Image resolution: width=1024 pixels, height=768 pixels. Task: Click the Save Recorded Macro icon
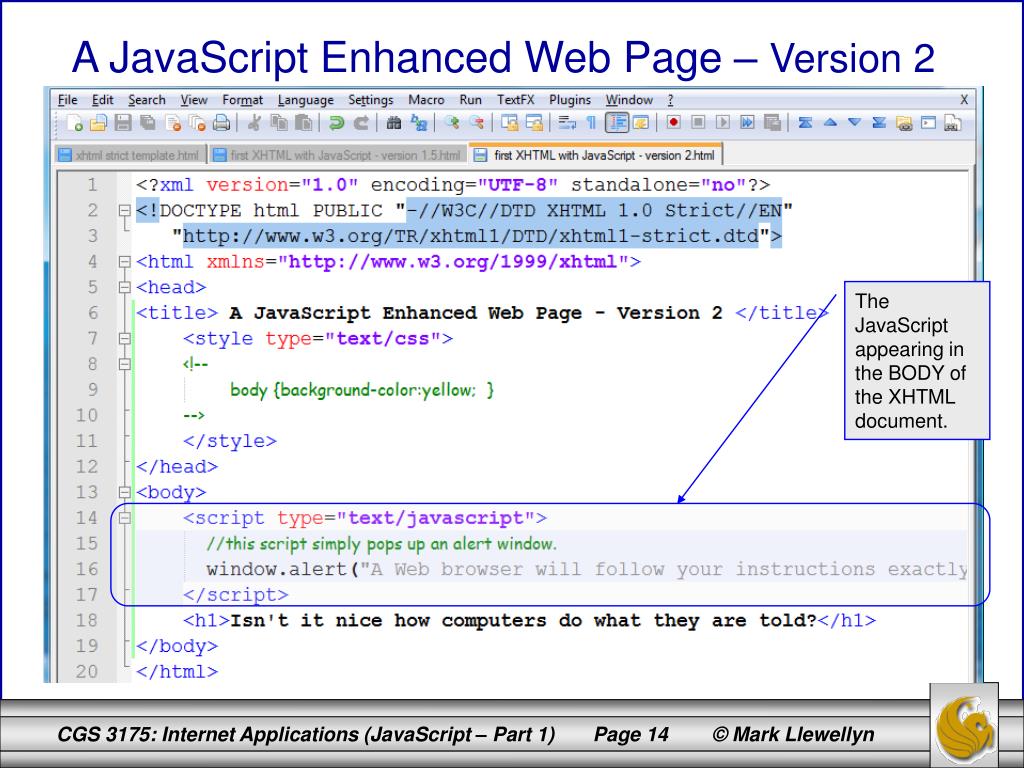pos(772,122)
